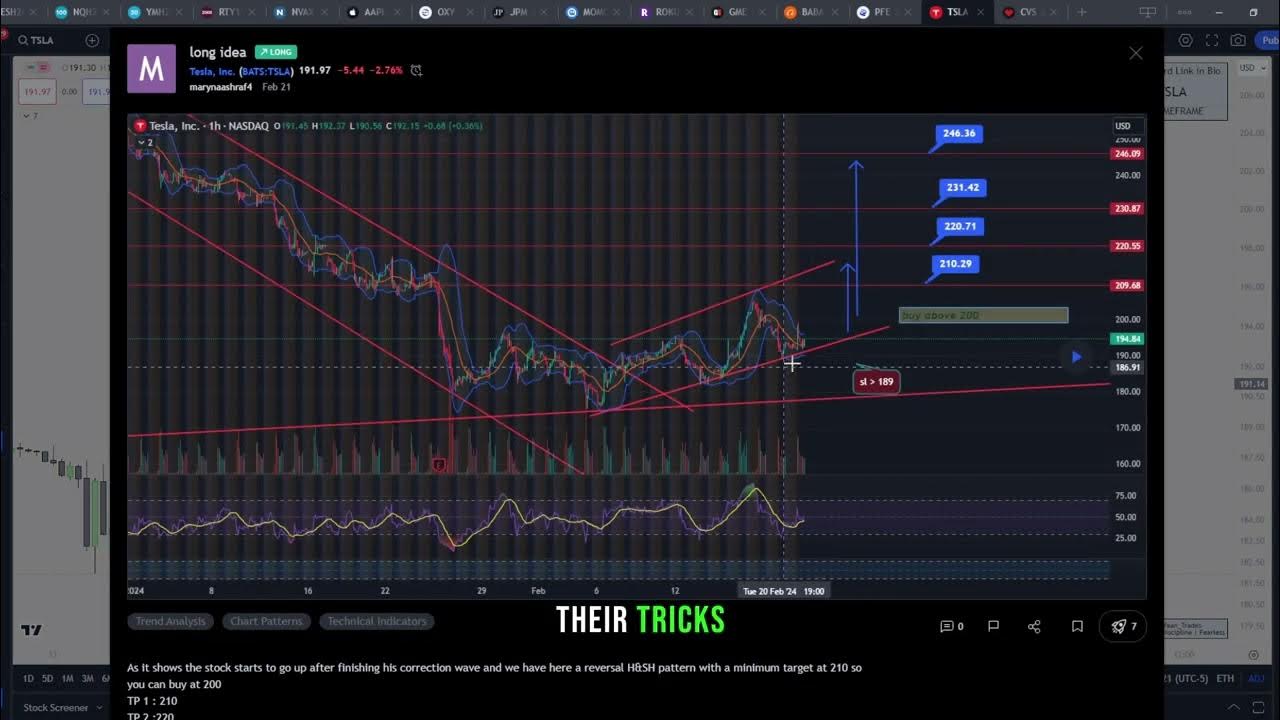This screenshot has height=720, width=1280.
Task: Open the author's M avatar
Action: [151, 68]
